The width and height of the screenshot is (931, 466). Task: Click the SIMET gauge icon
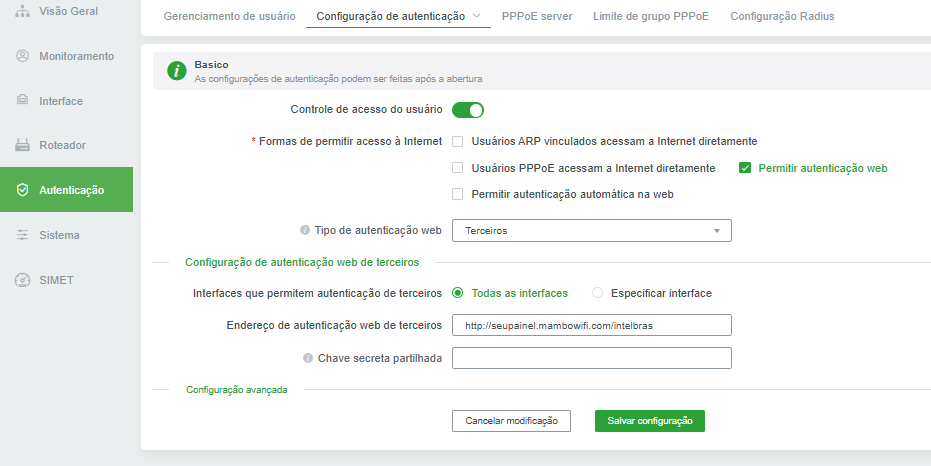click(x=22, y=280)
